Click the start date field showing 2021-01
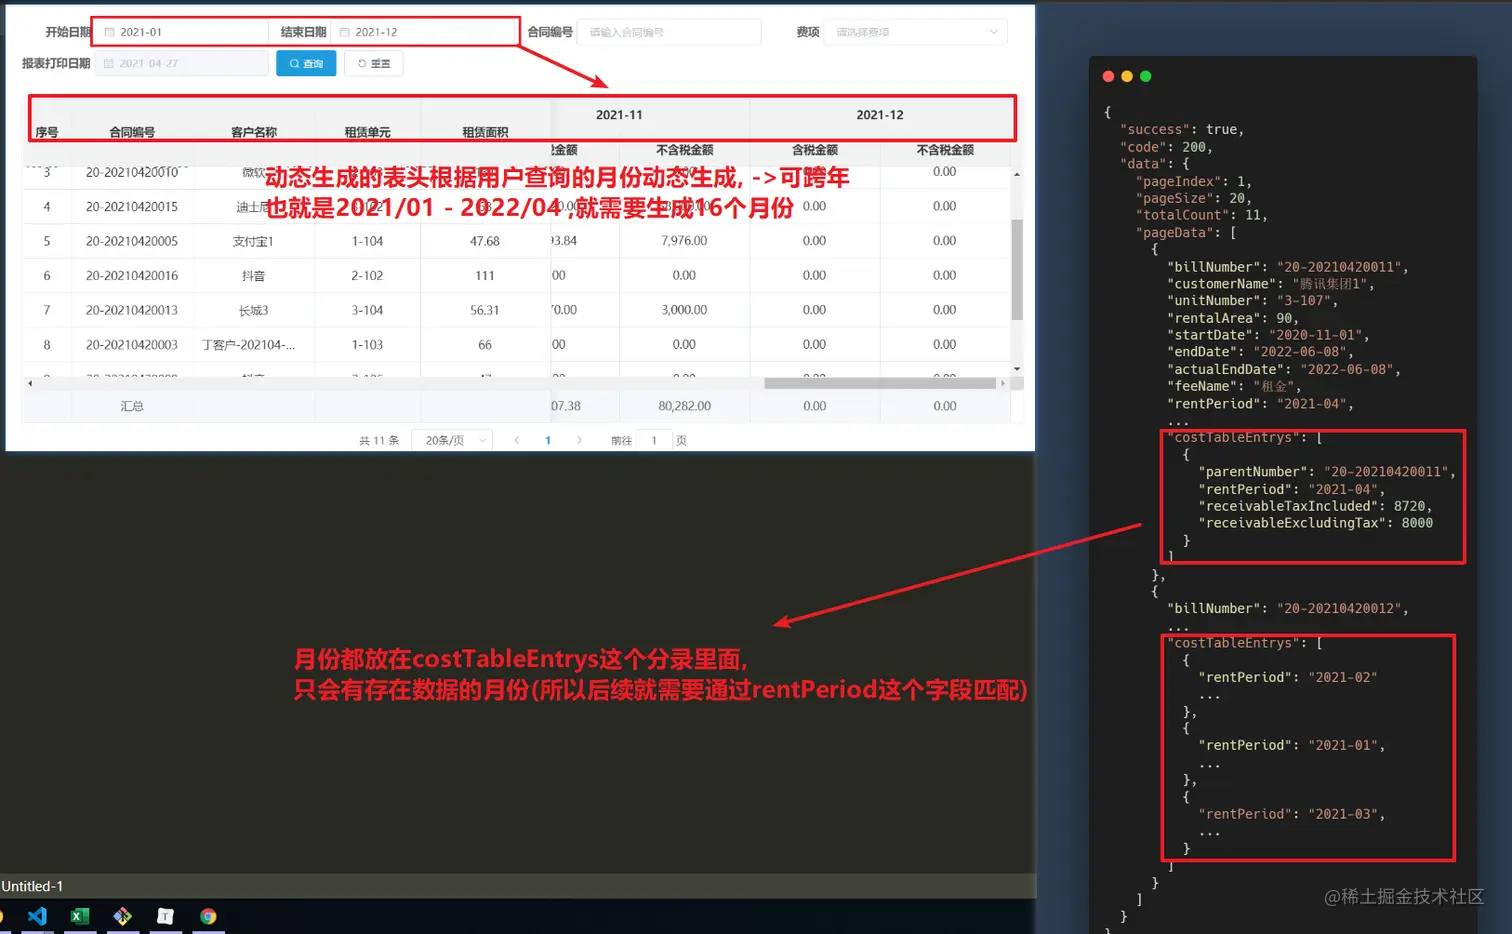1512x934 pixels. coord(181,32)
